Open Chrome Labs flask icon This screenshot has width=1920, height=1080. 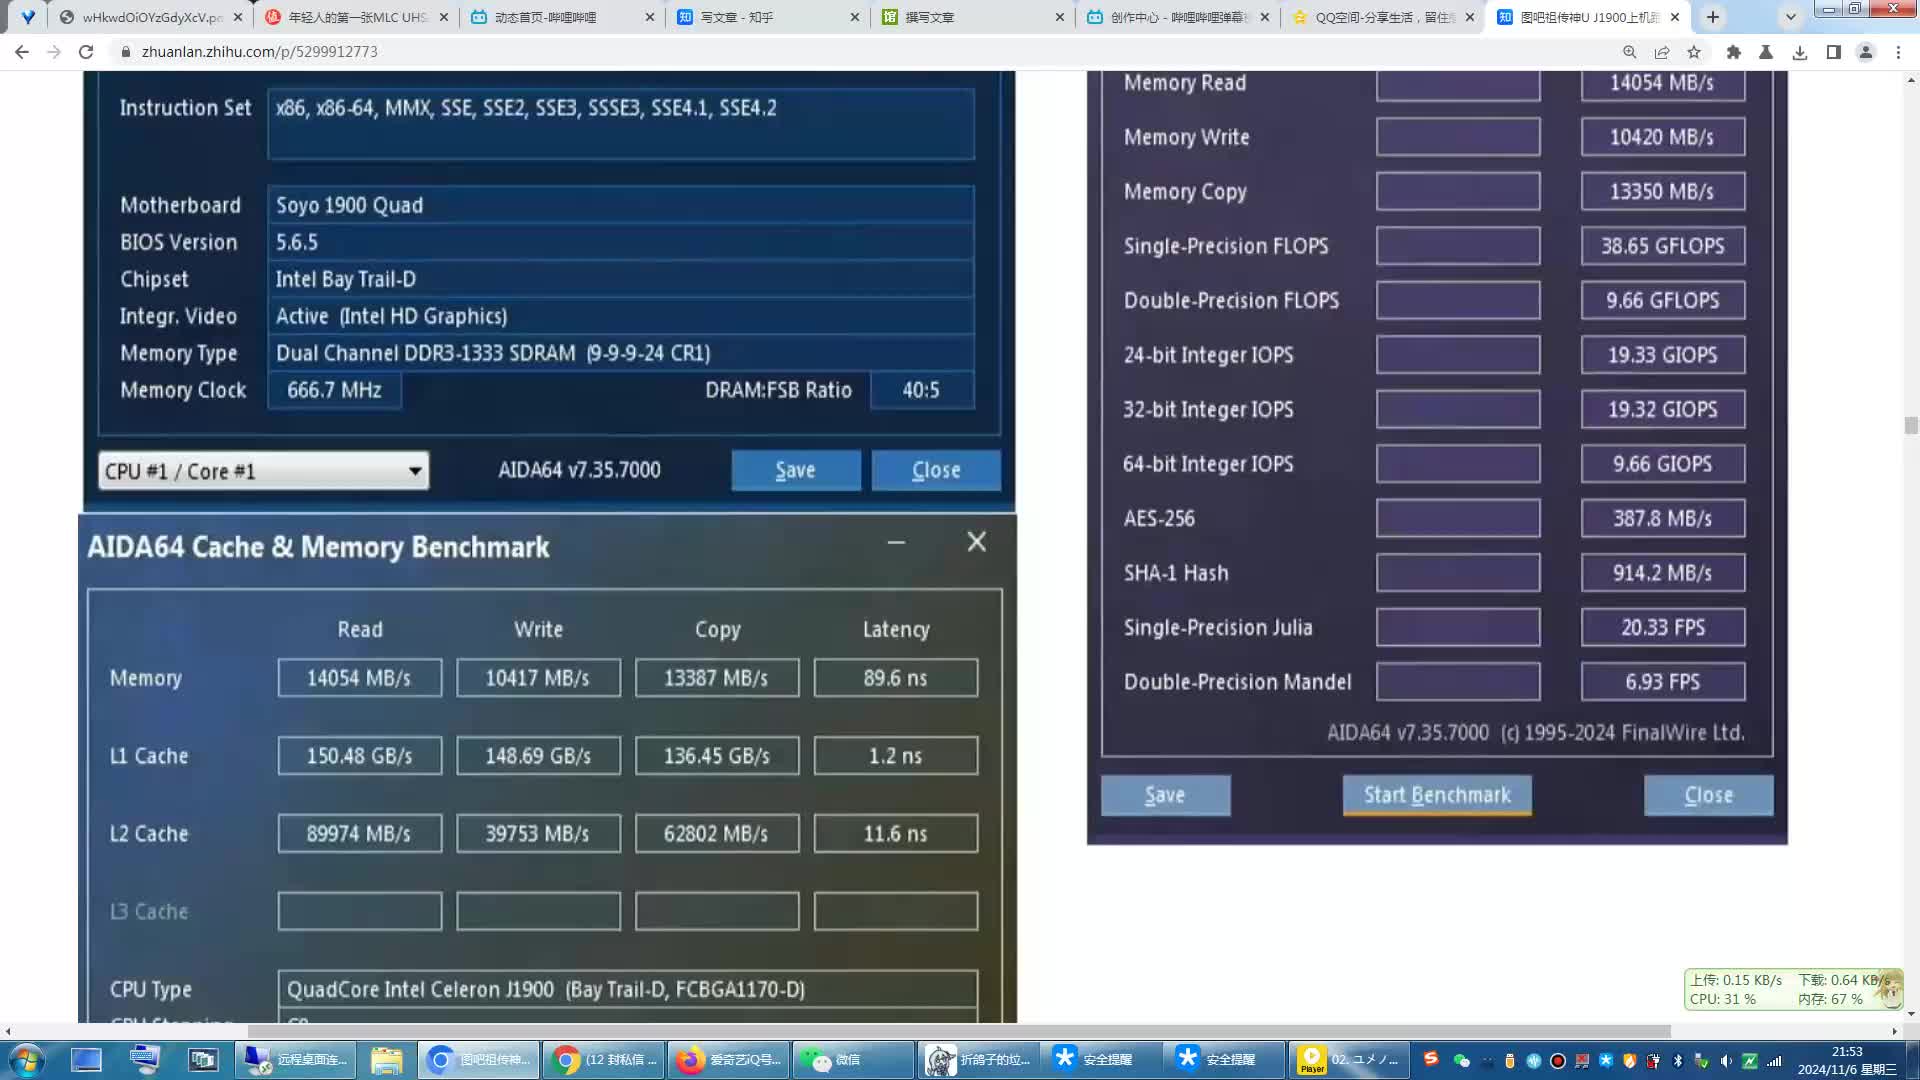[1766, 52]
